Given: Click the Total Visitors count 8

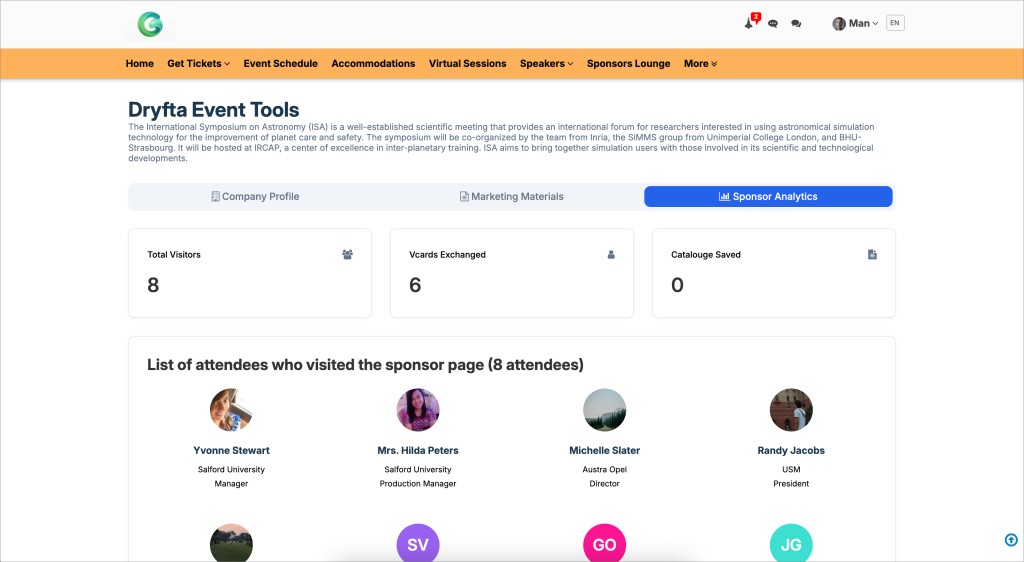Looking at the screenshot, I should (x=153, y=285).
